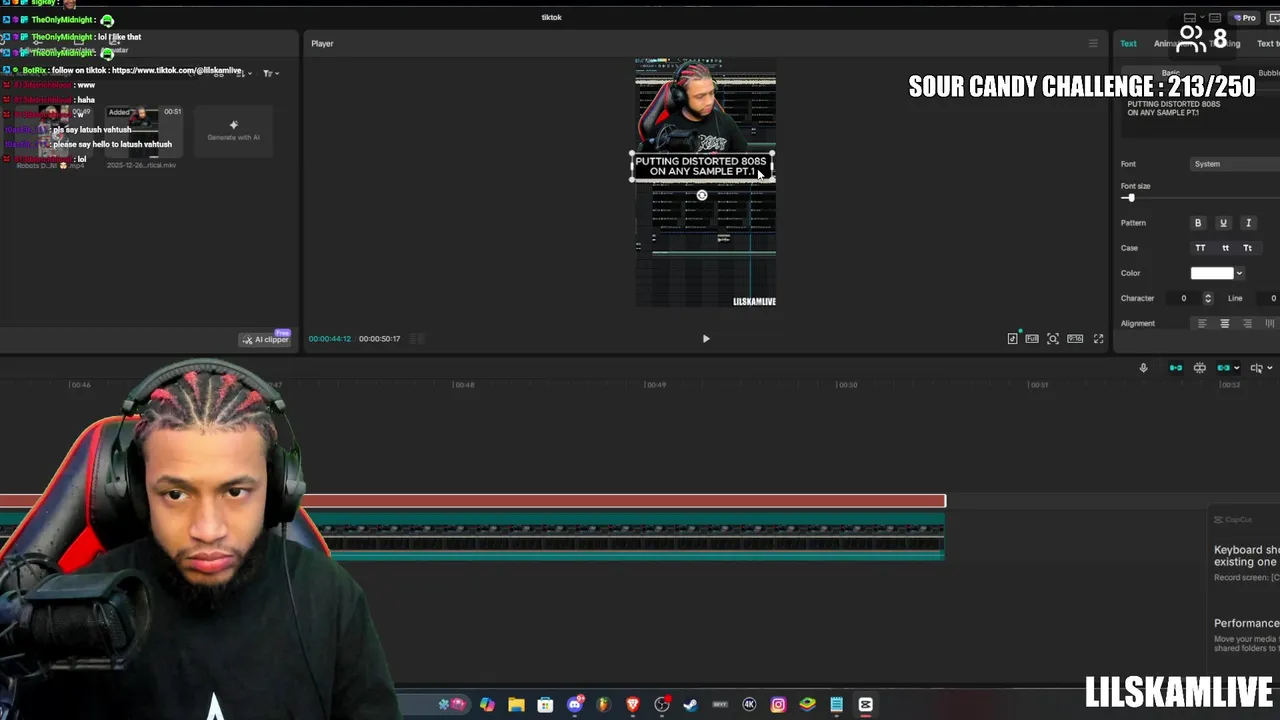Open the Font dropdown showing System
The height and width of the screenshot is (720, 1280).
pyautogui.click(x=1235, y=164)
